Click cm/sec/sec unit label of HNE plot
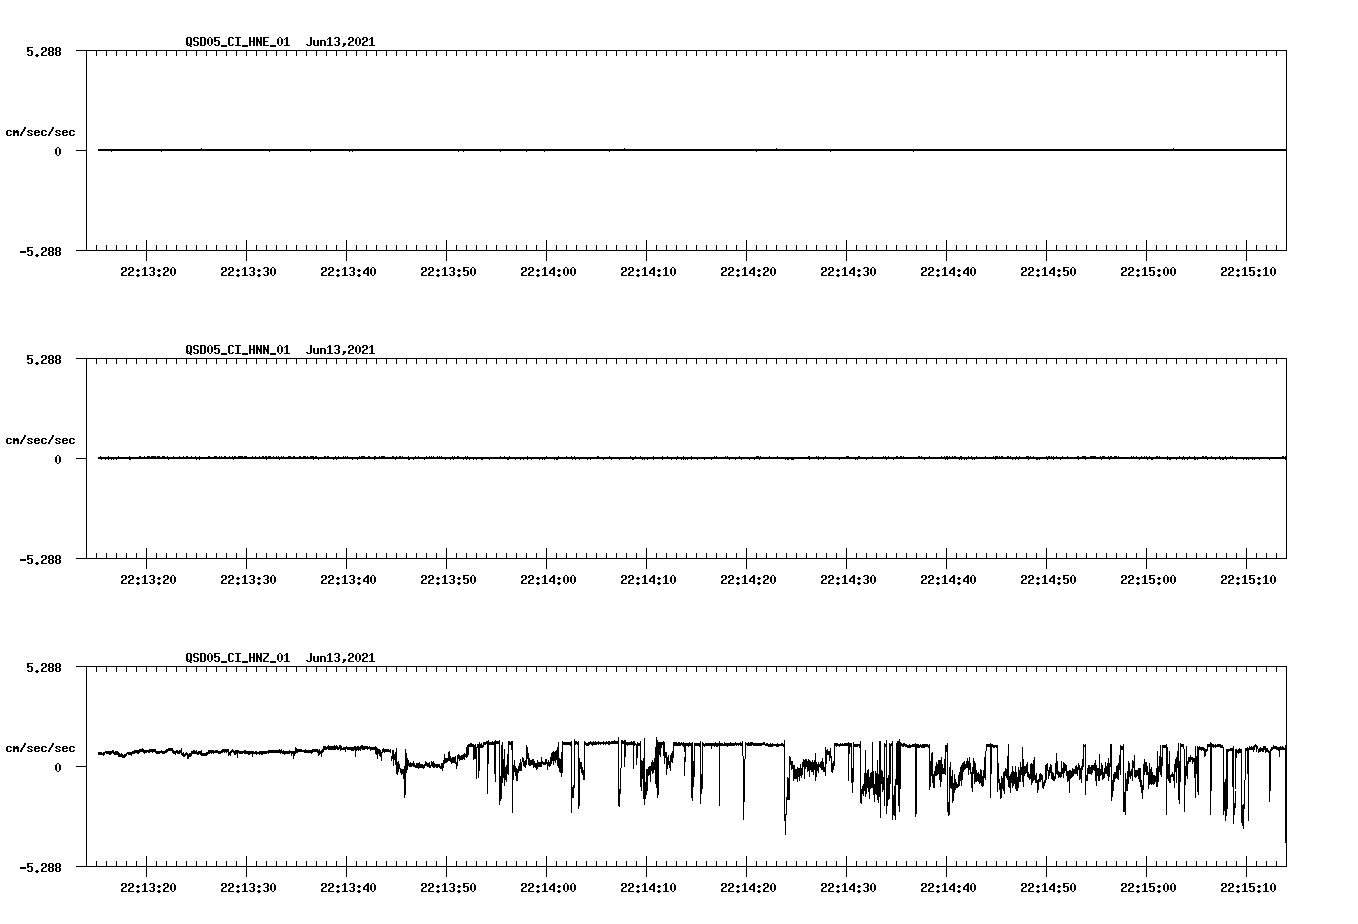Screen dimensions: 1358x924 (40, 132)
